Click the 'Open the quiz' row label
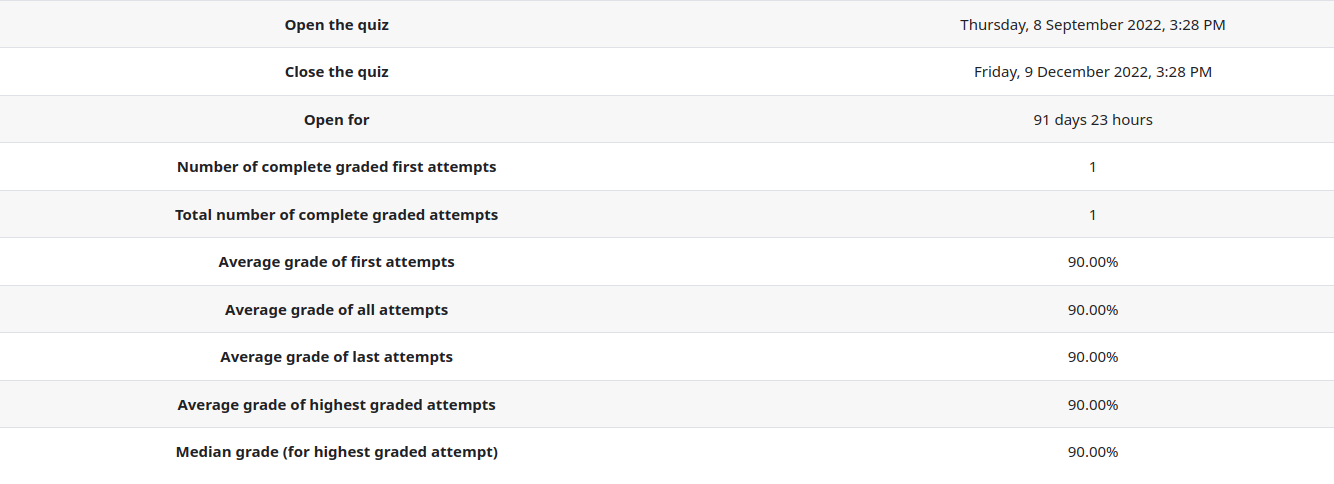Screen dimensions: 1334x484 [337, 25]
